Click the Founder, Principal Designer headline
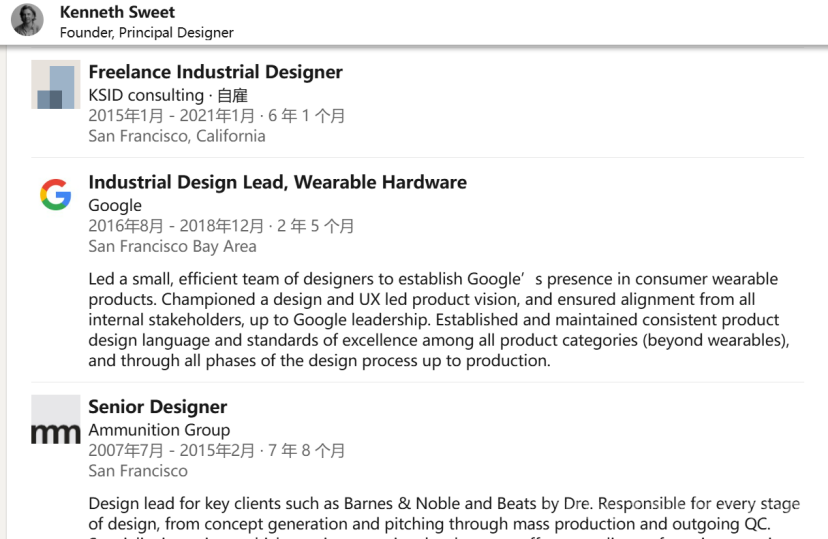 point(146,33)
